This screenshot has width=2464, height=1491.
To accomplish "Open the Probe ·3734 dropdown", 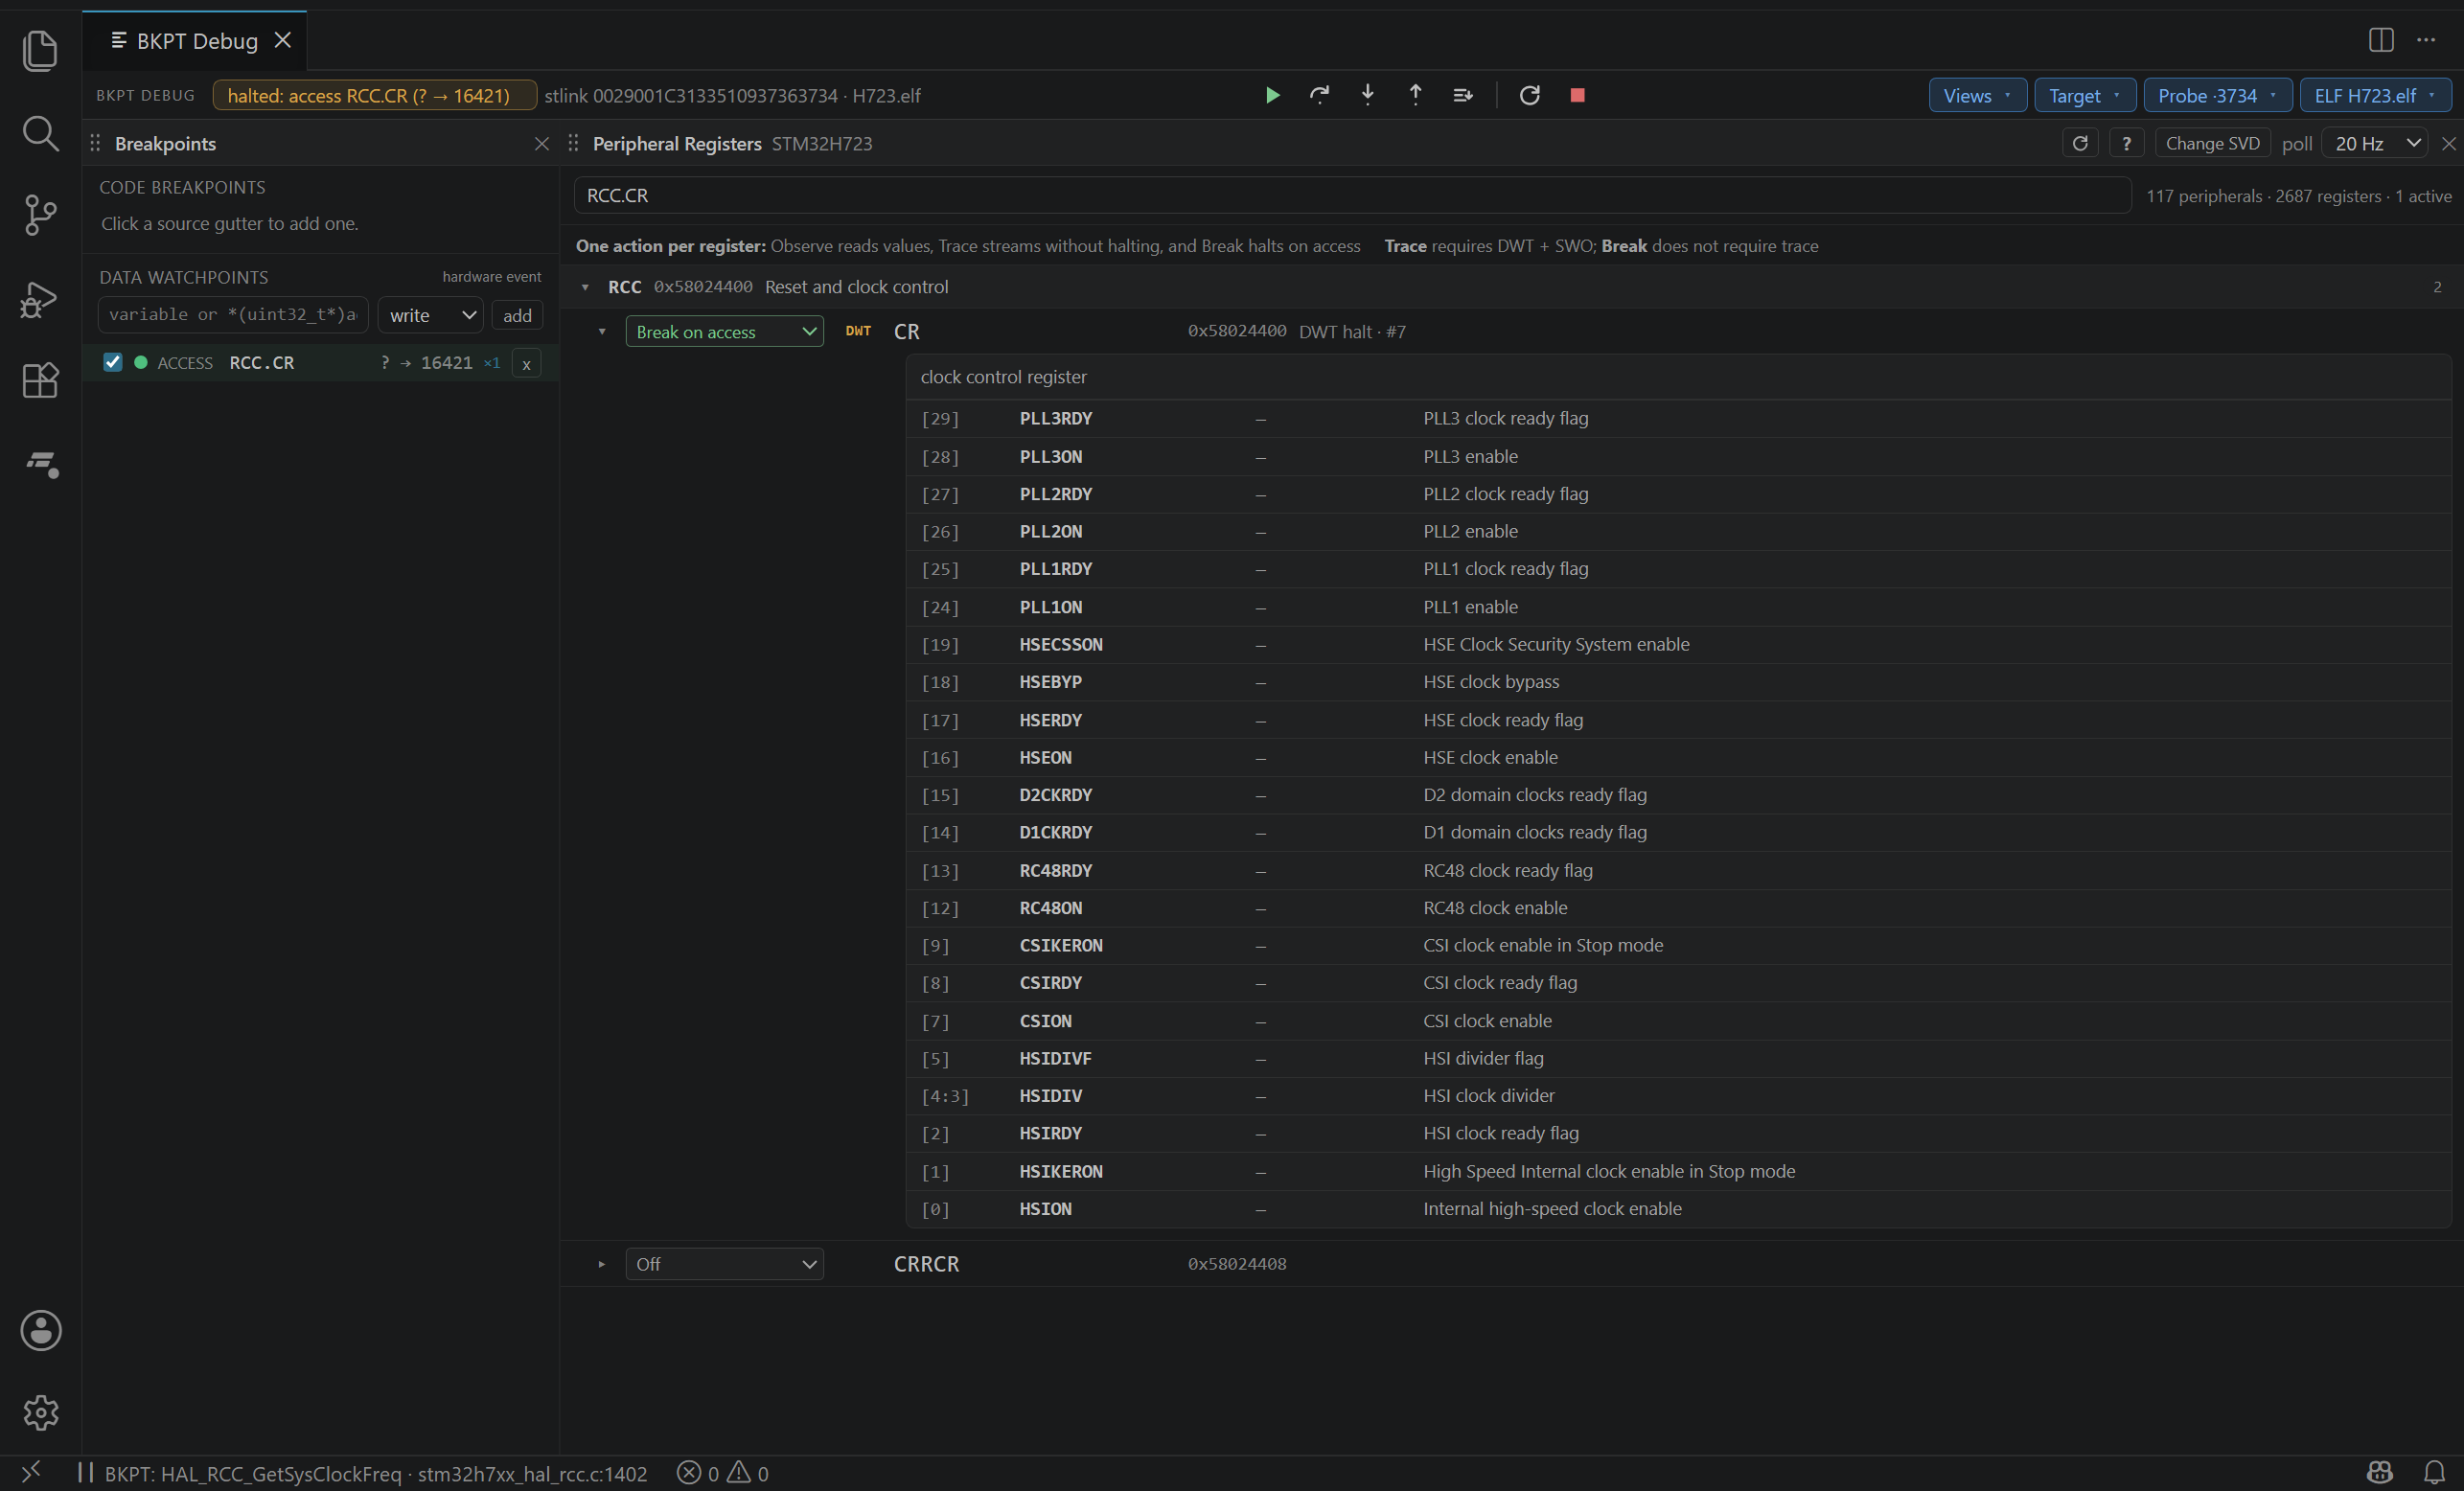I will click(2218, 95).
